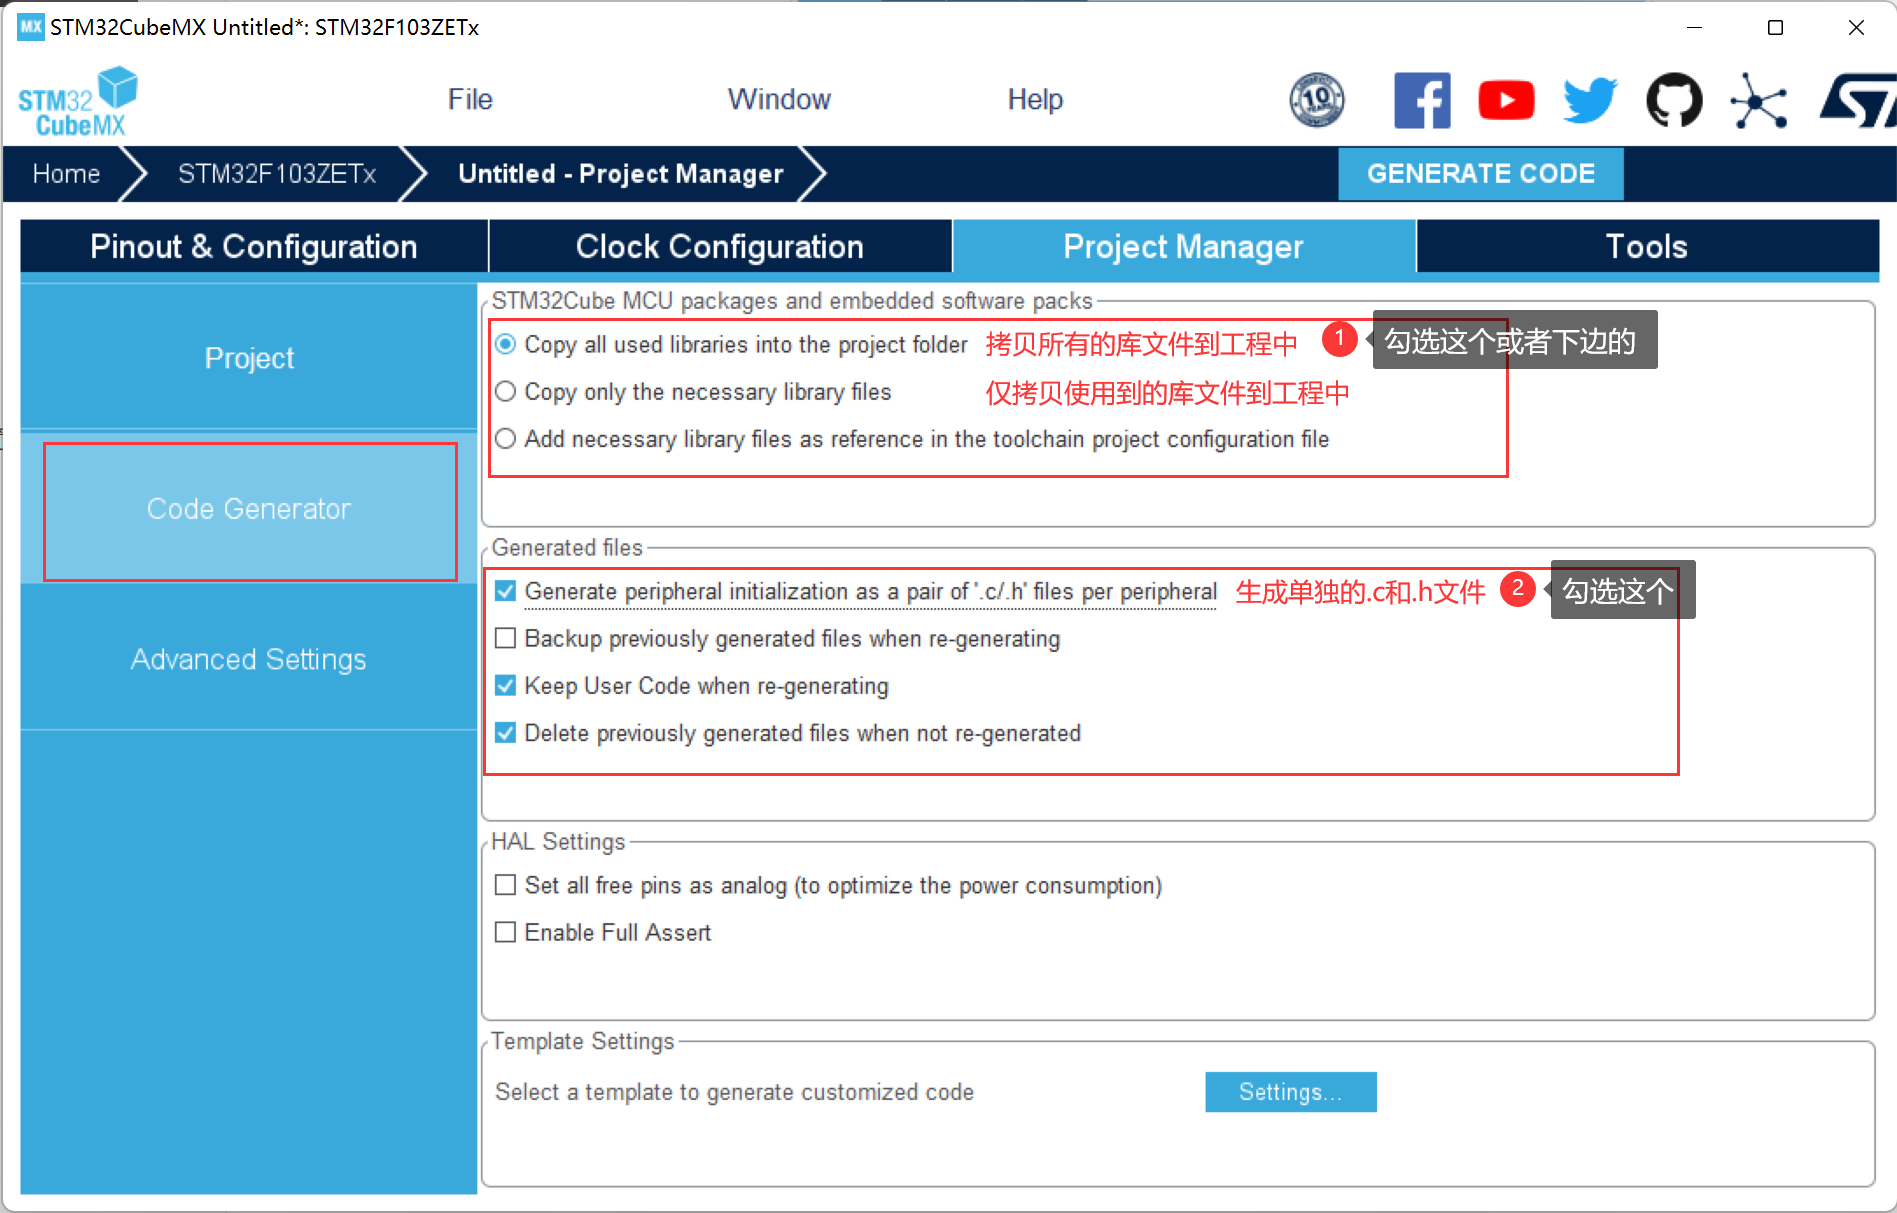
Task: Click the template Settings... button
Action: (x=1290, y=1092)
